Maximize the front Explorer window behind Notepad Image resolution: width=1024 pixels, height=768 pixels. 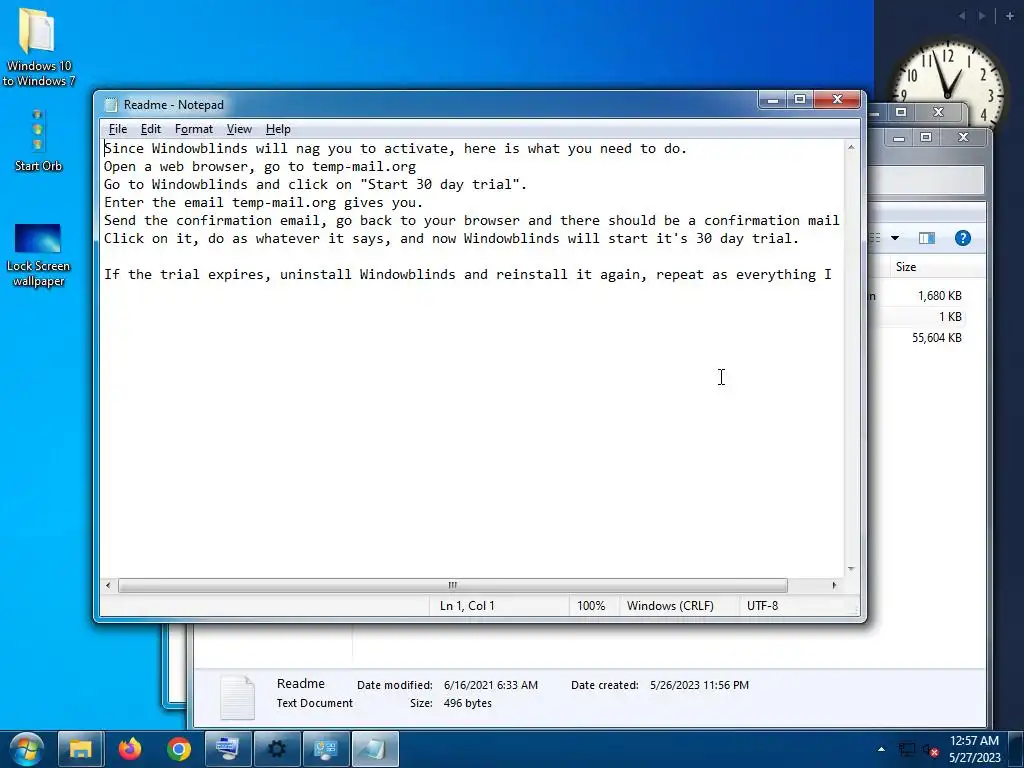click(925, 137)
